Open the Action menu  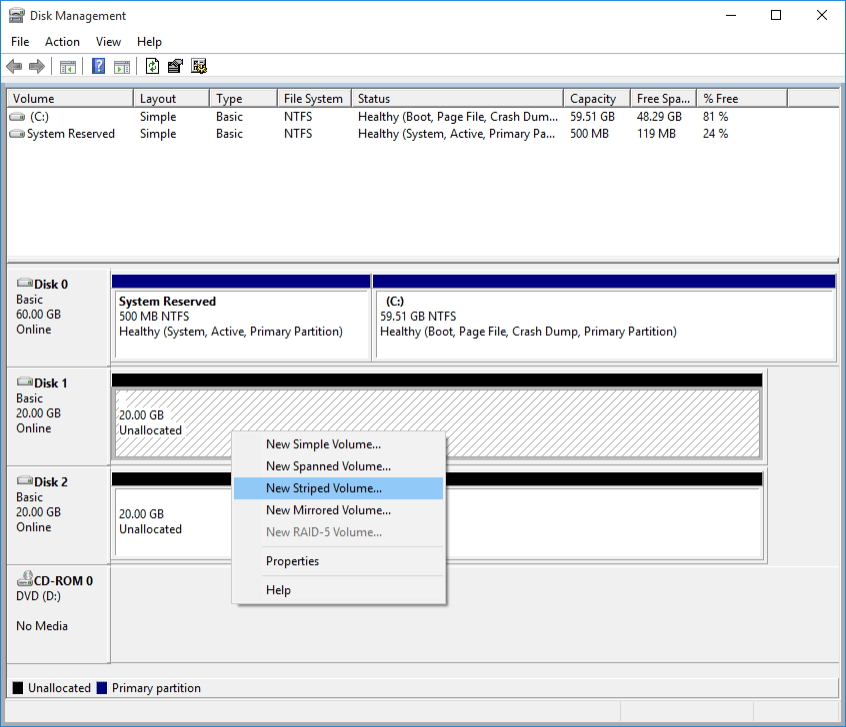62,42
